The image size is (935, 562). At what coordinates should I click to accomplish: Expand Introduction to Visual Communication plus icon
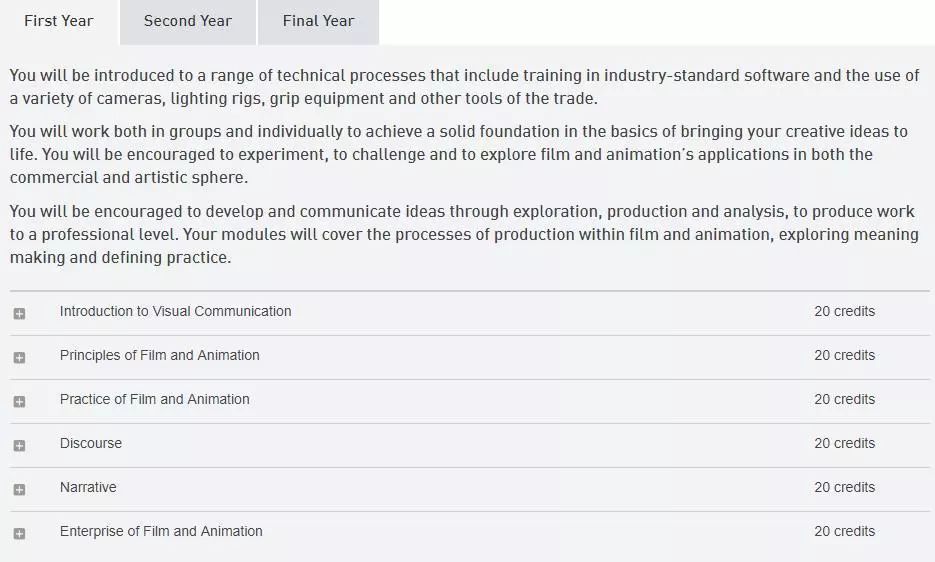coord(19,313)
